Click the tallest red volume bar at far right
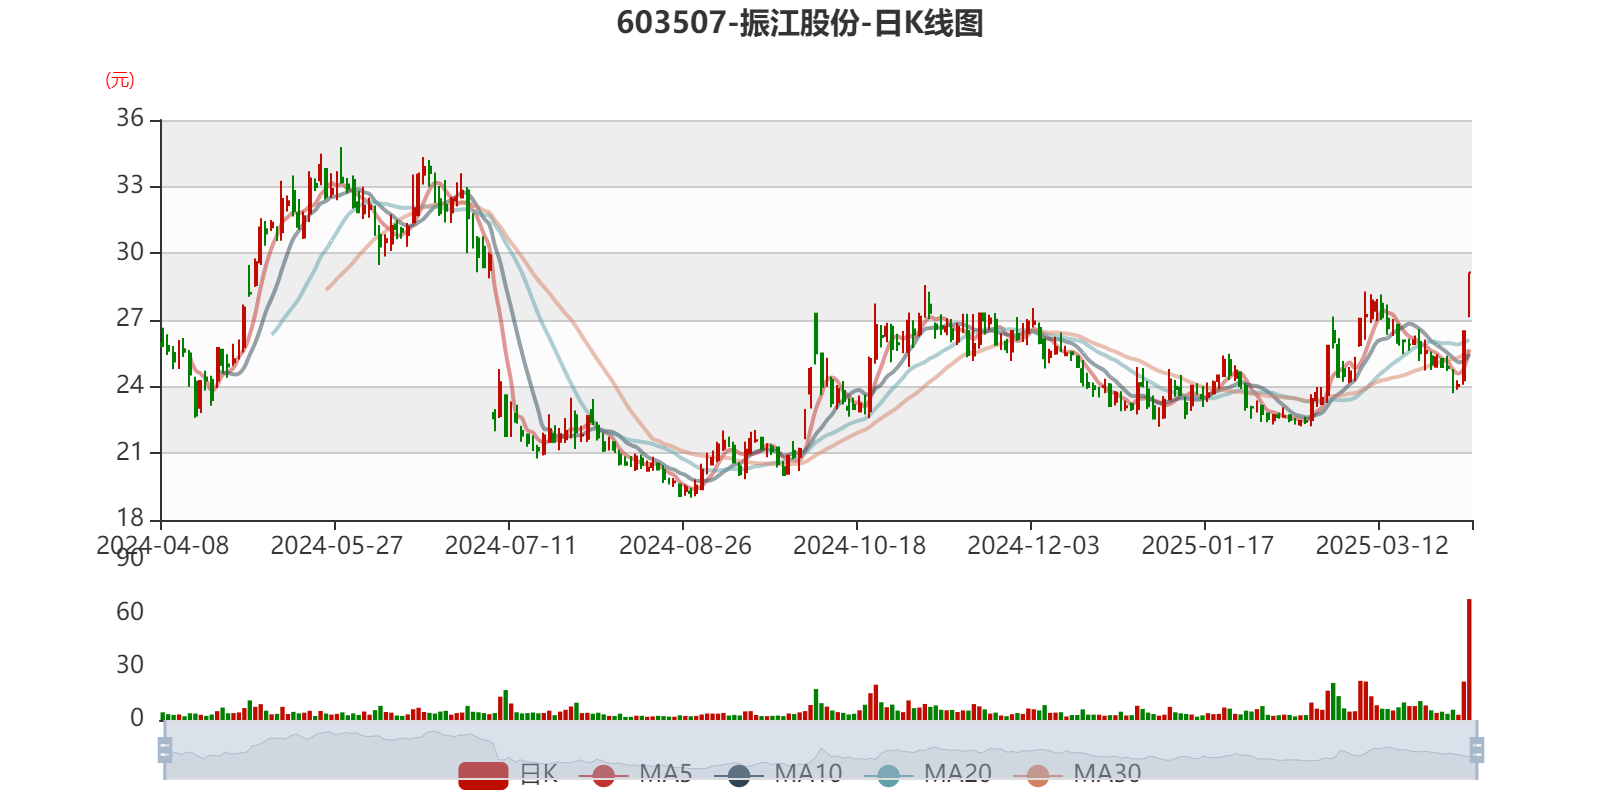This screenshot has height=800, width=1600. click(1469, 659)
